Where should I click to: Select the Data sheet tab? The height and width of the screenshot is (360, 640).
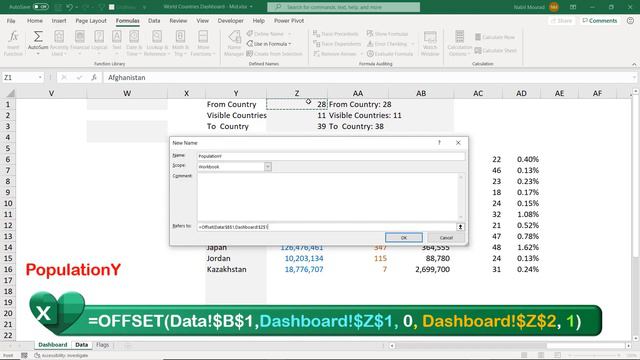82,345
